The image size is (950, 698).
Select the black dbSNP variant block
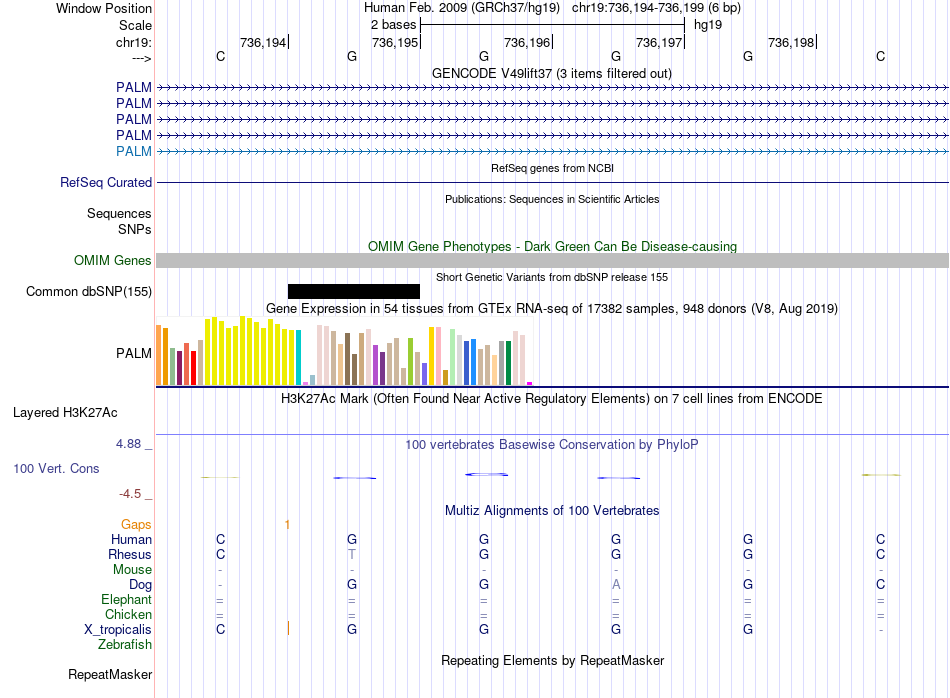(354, 291)
